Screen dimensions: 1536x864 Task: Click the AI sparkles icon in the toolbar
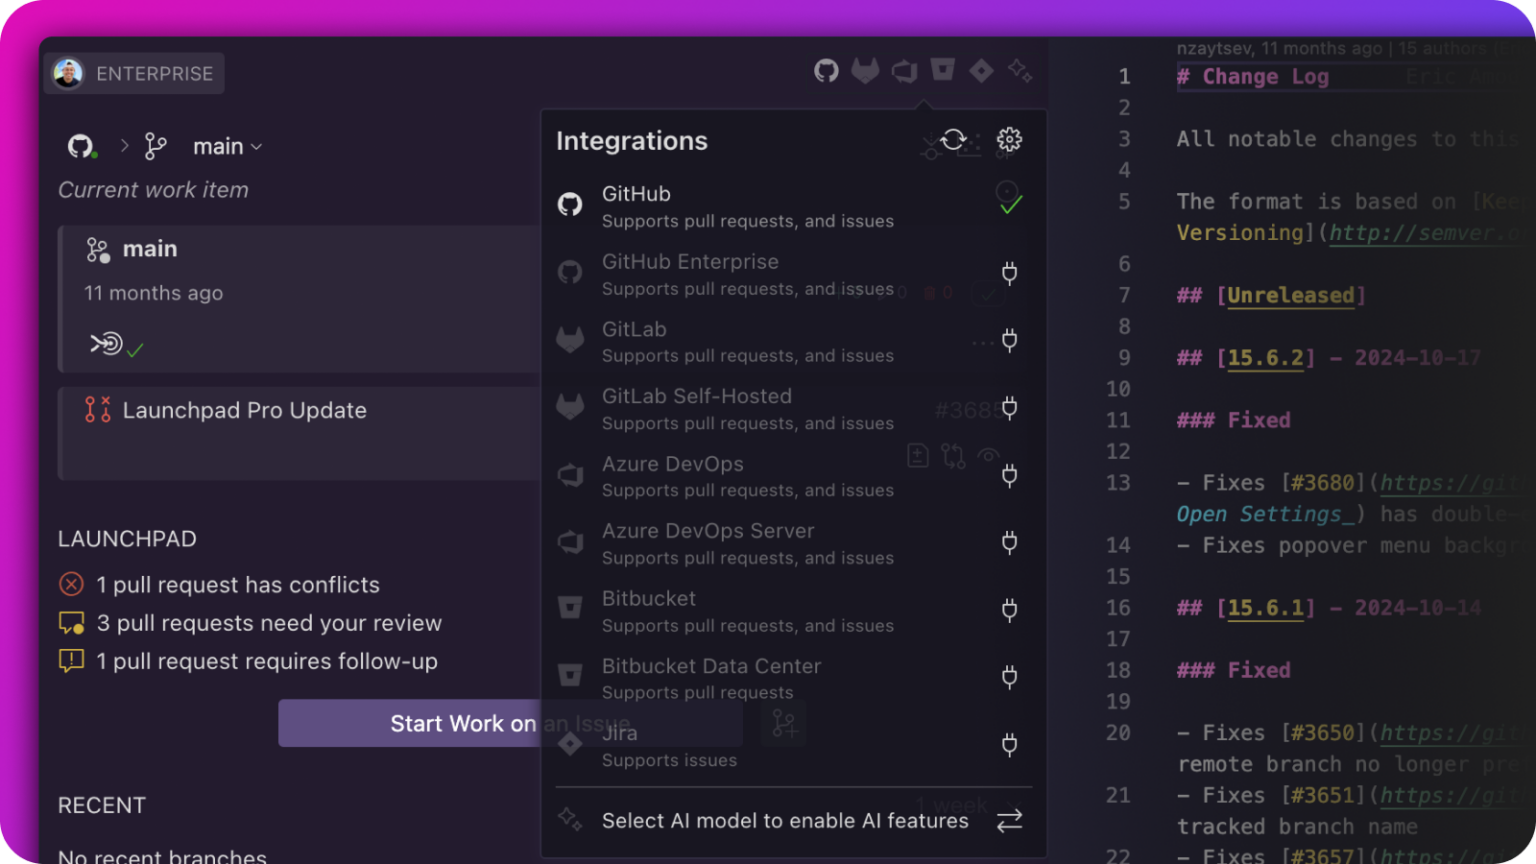pos(1019,70)
